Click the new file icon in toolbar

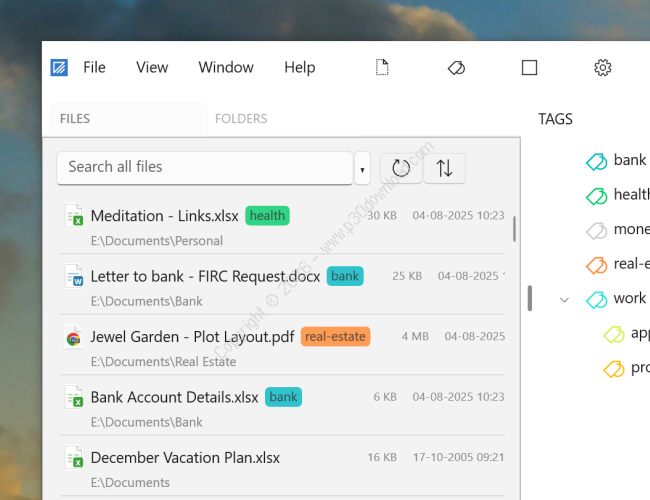(x=381, y=68)
